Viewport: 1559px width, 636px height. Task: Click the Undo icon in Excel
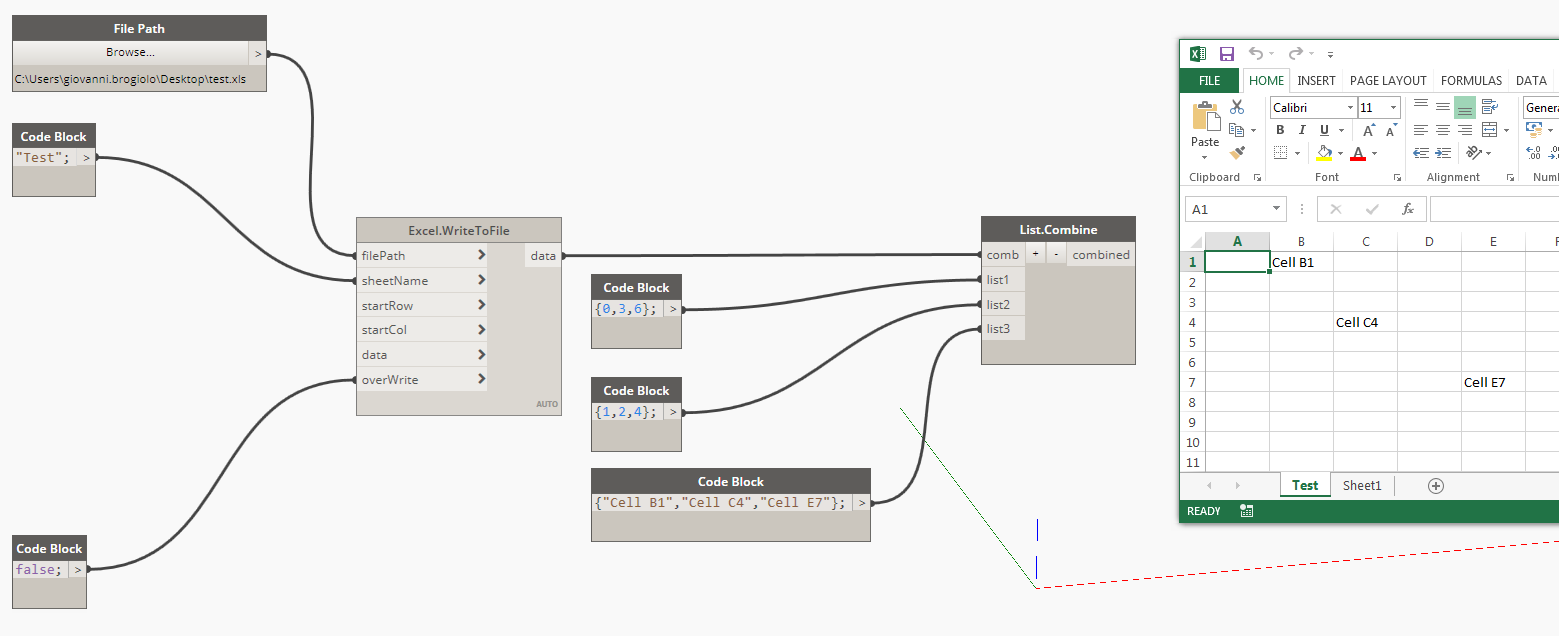point(1256,53)
